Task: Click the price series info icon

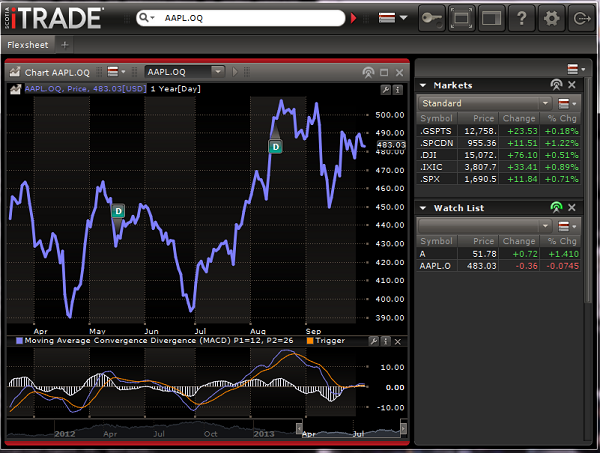Action: [x=398, y=90]
